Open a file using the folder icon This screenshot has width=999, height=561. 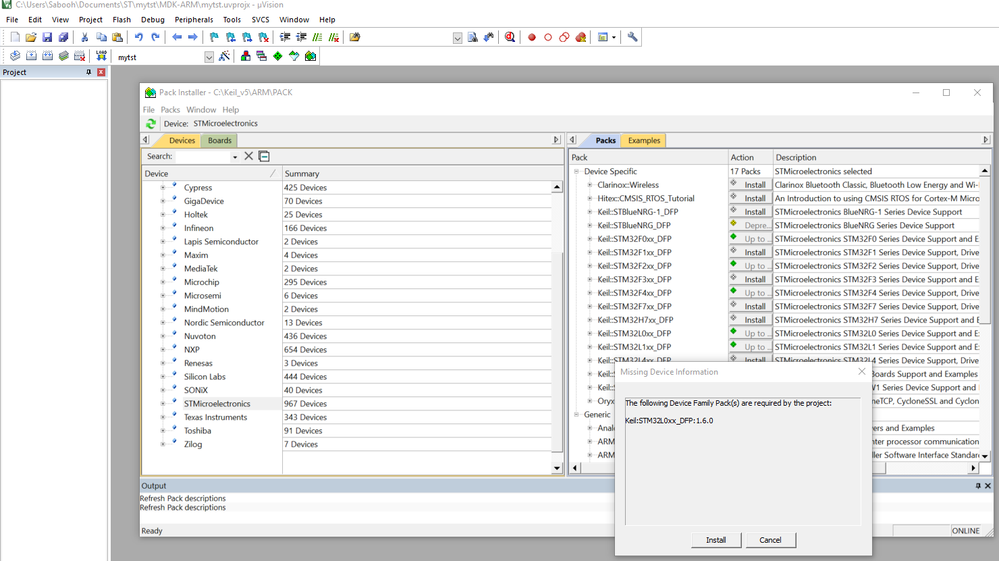[x=31, y=38]
